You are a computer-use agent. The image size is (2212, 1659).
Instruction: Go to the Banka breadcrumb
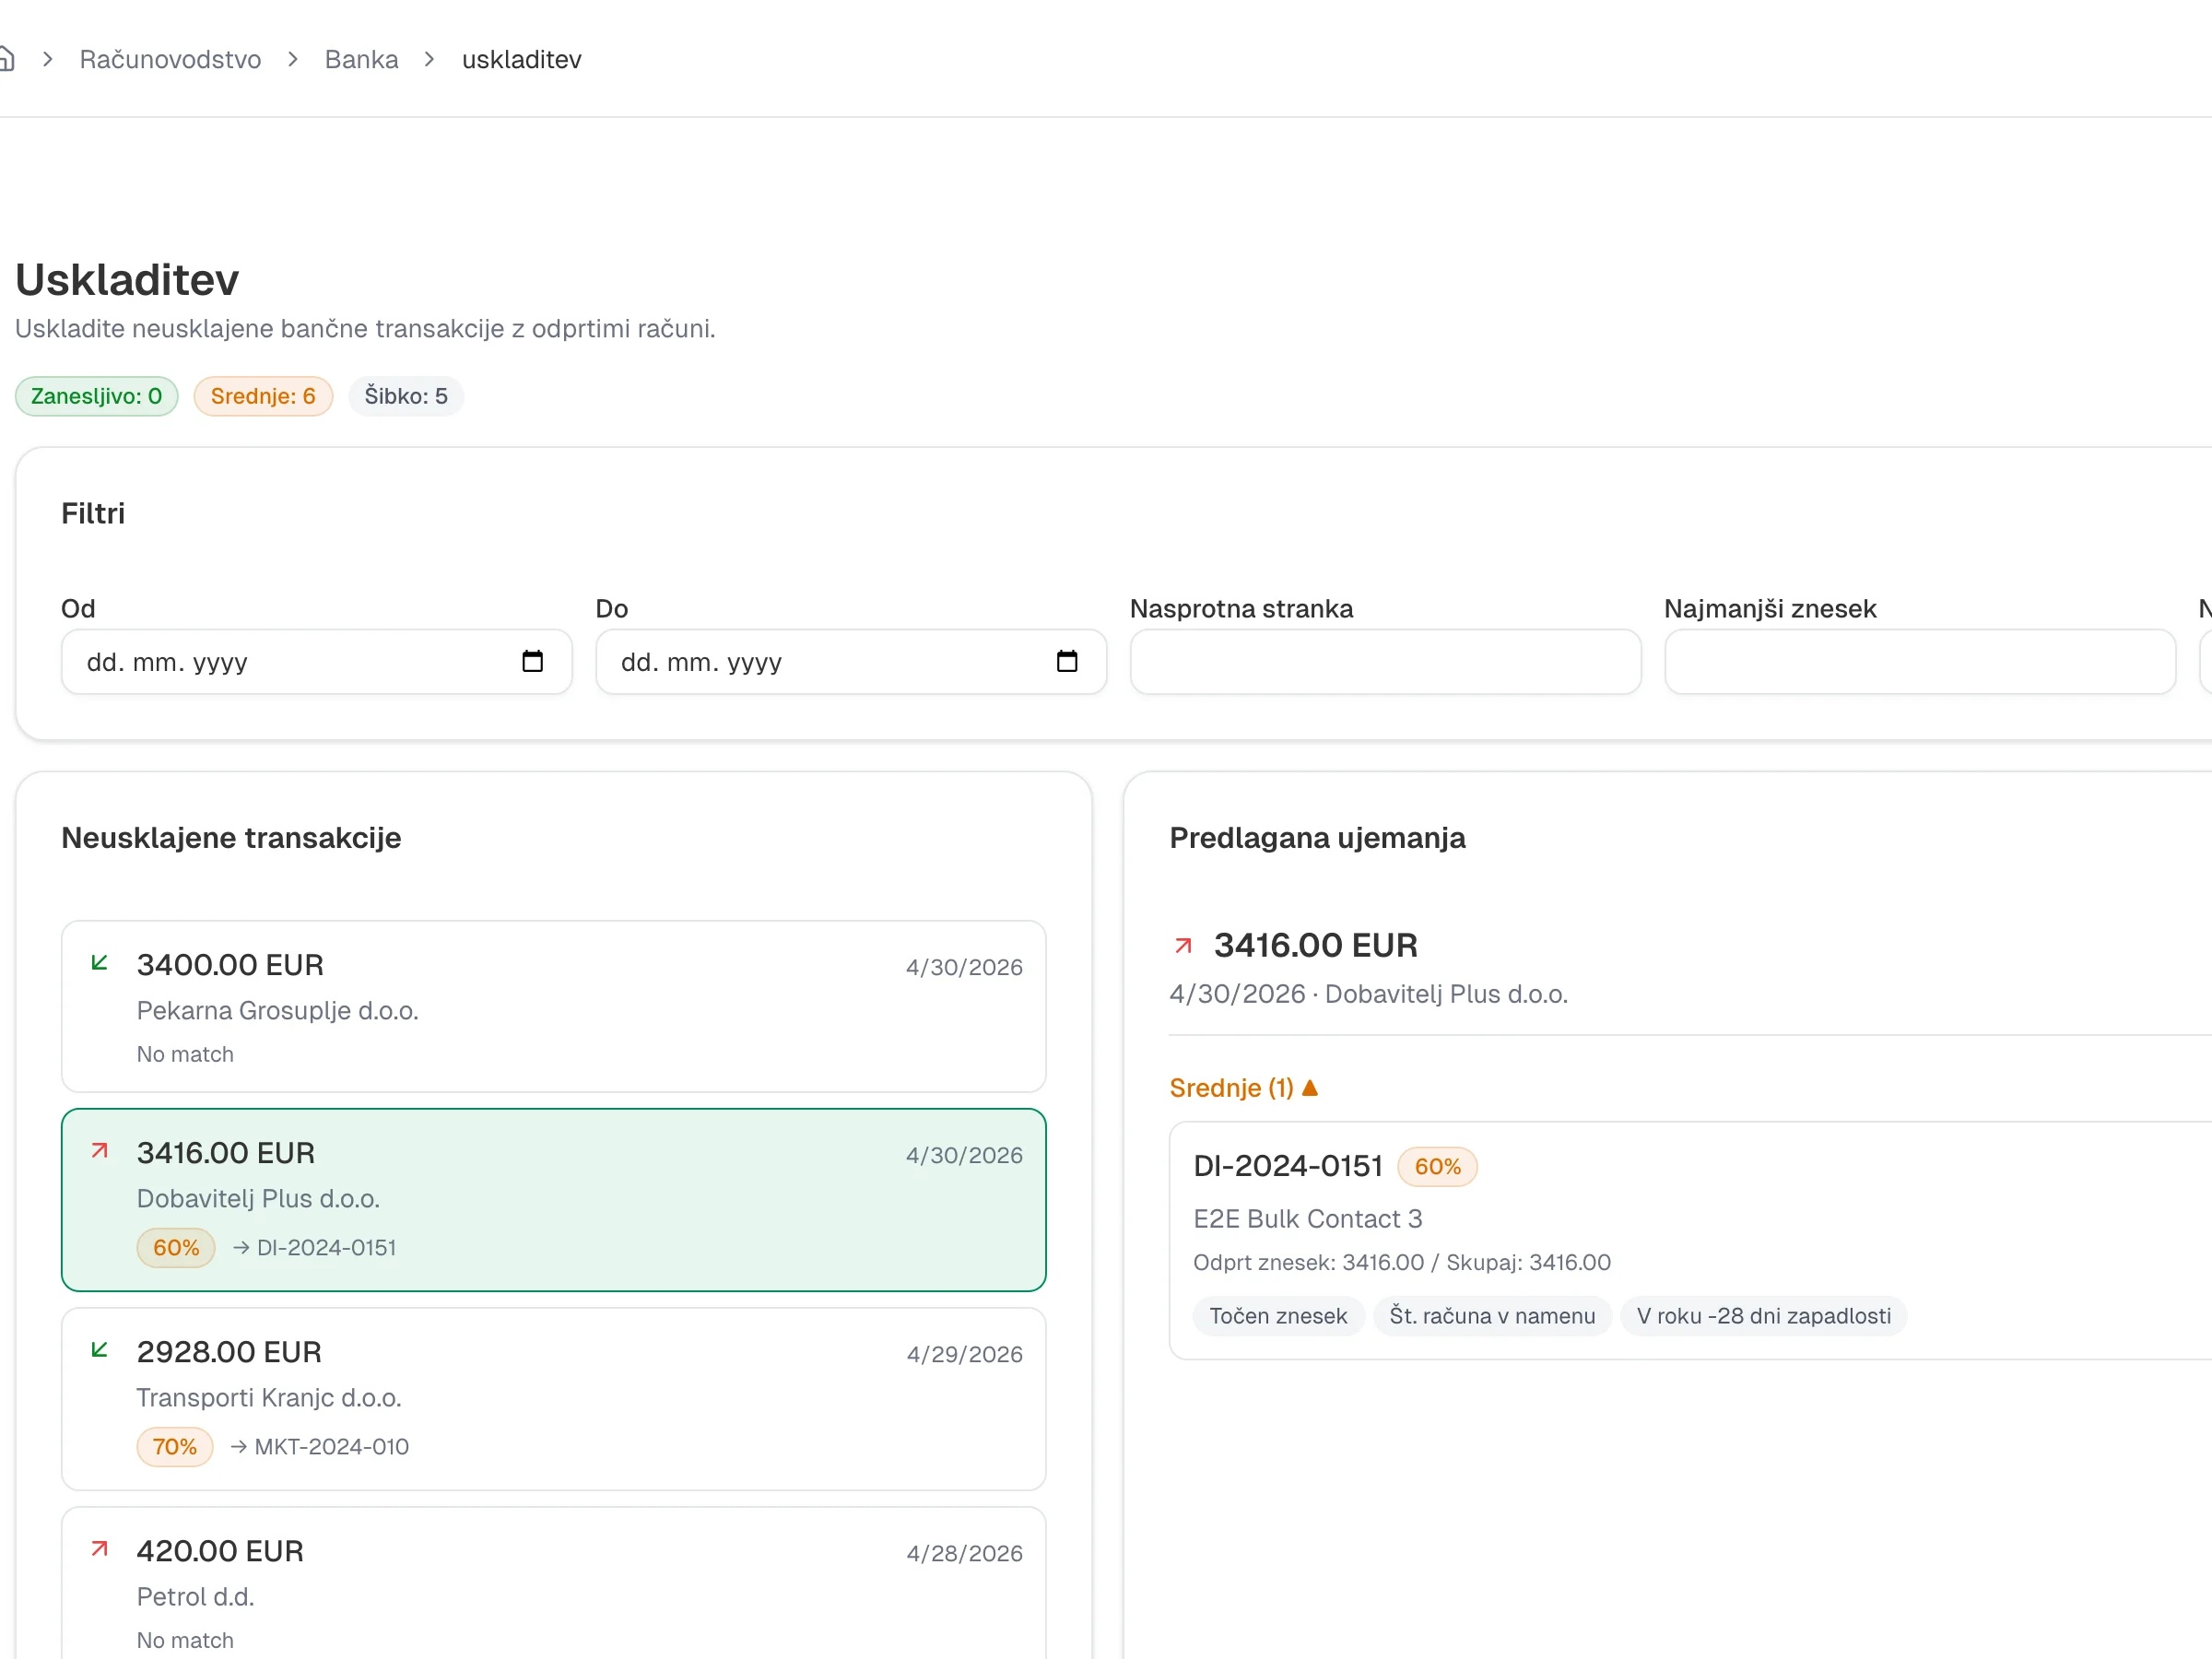click(x=361, y=59)
